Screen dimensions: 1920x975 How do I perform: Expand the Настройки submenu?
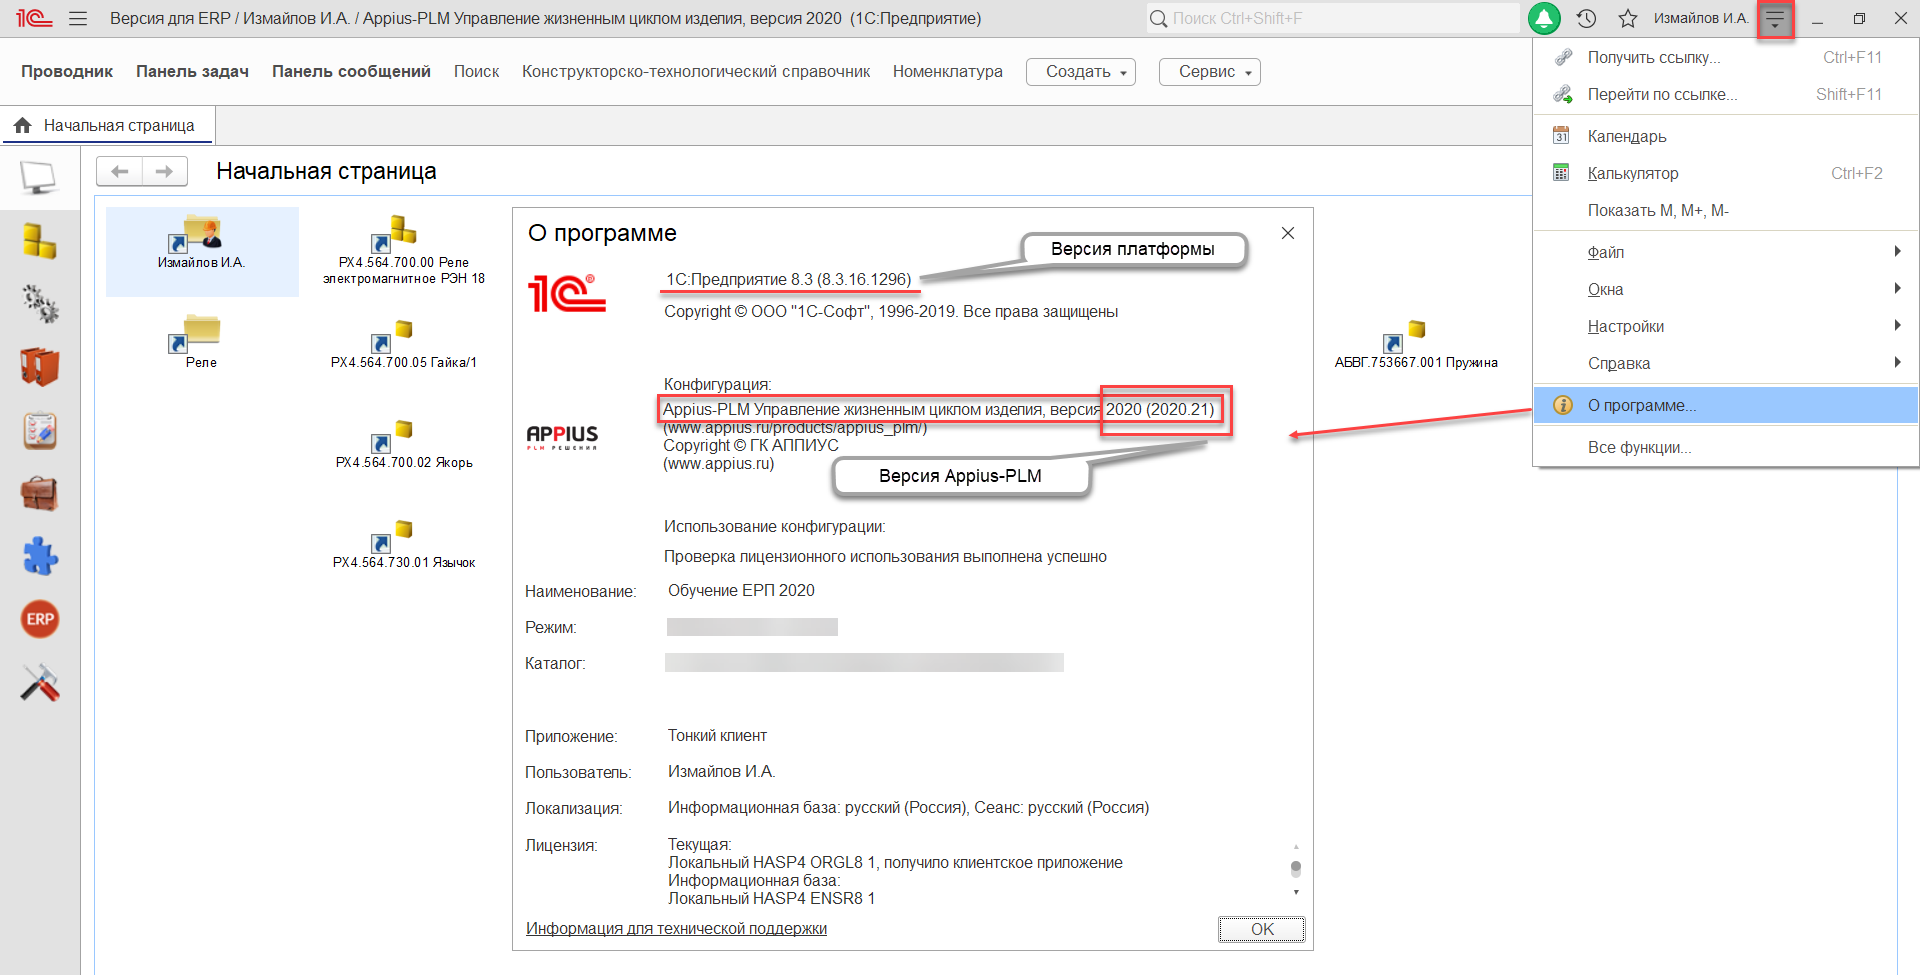click(1624, 325)
